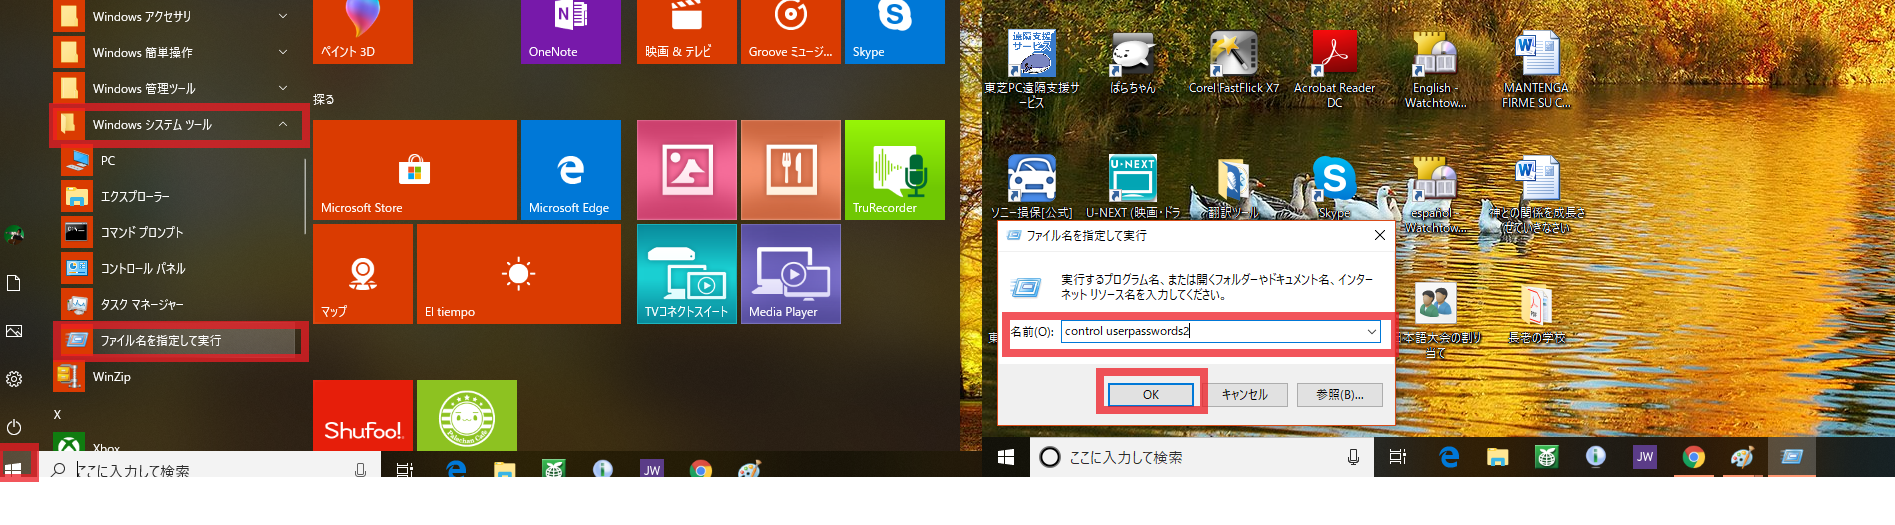Select ファイル名を指定して実行 in the app list

tap(180, 340)
